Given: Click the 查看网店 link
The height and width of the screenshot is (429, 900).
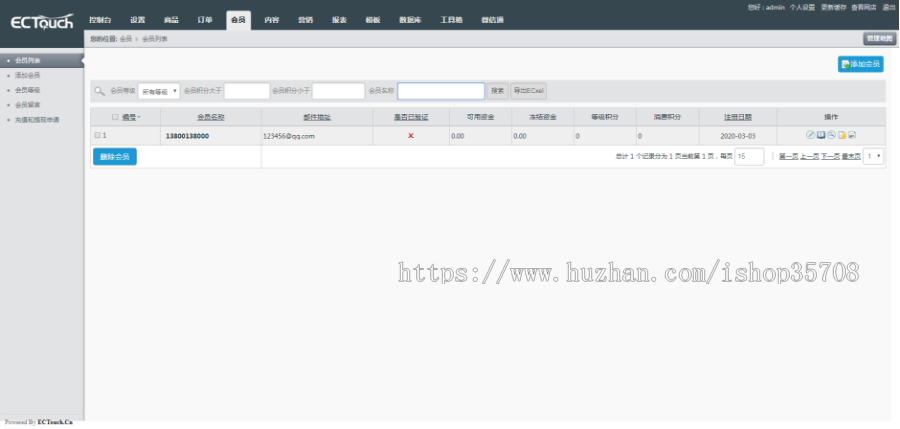Looking at the screenshot, I should [x=864, y=7].
